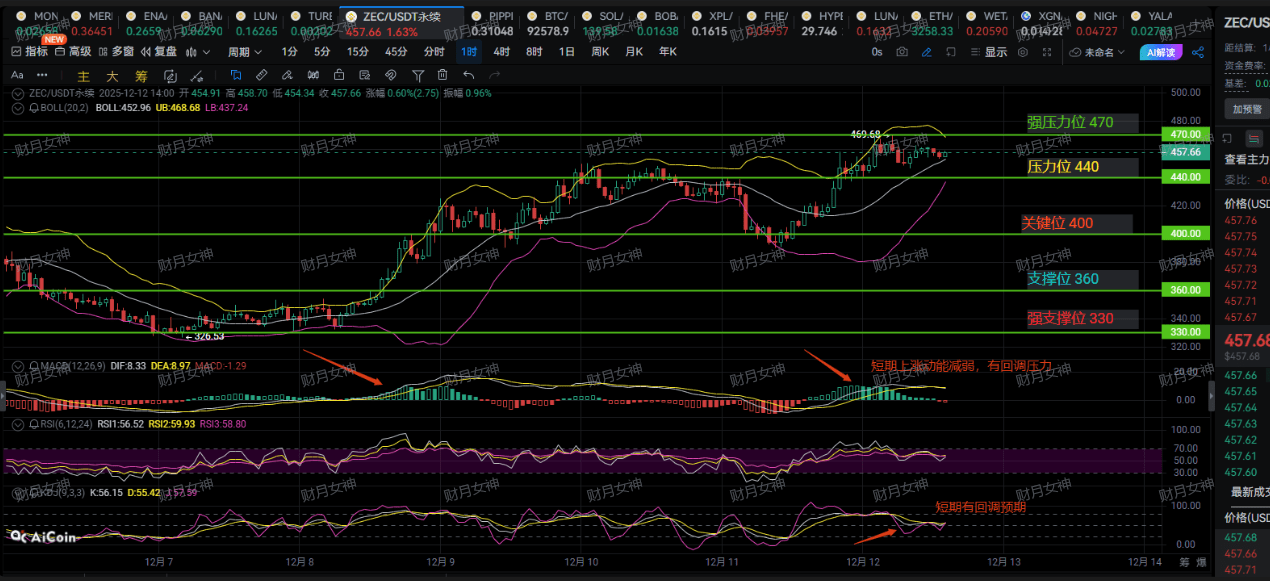Screen dimensions: 1270x581
Task: Delete drawings with the trash icon
Action: click(x=443, y=75)
